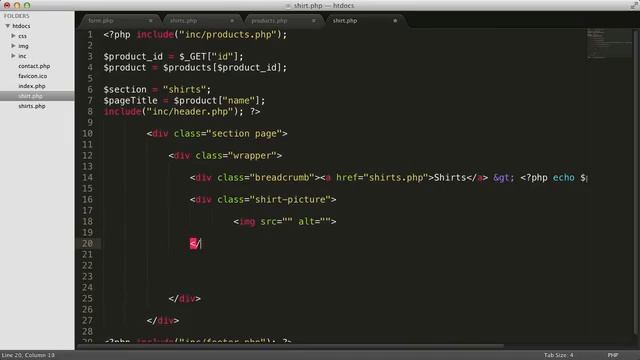Screen dimensions: 640x360
Task: Open shirts.php in the sidebar
Action: pyautogui.click(x=32, y=106)
